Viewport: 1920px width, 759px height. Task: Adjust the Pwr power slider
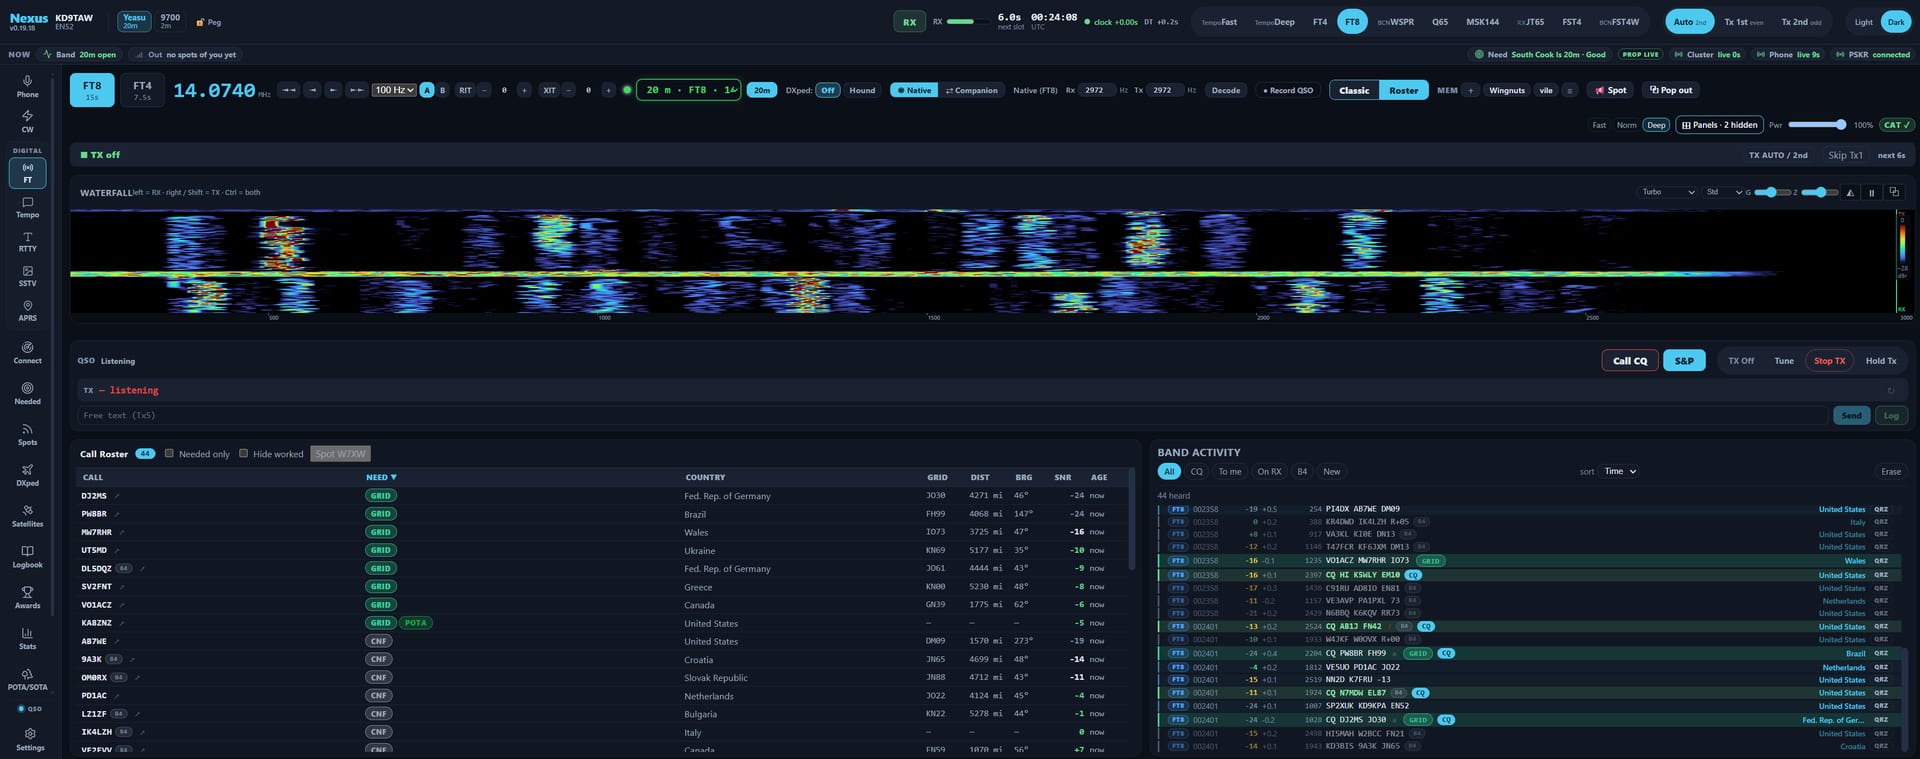point(1817,125)
